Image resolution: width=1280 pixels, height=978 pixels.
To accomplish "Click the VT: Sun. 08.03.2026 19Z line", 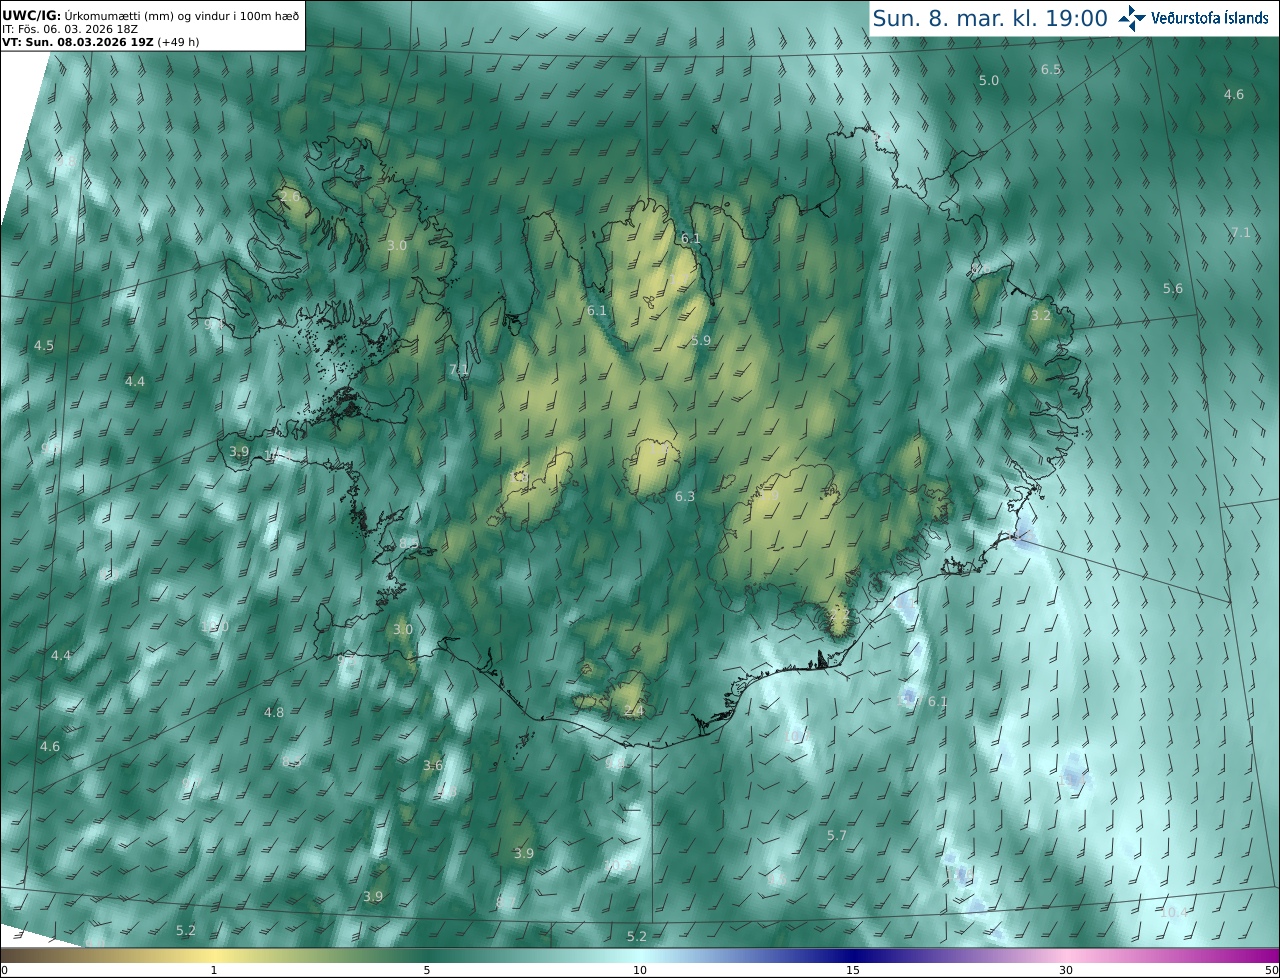I will (x=100, y=43).
